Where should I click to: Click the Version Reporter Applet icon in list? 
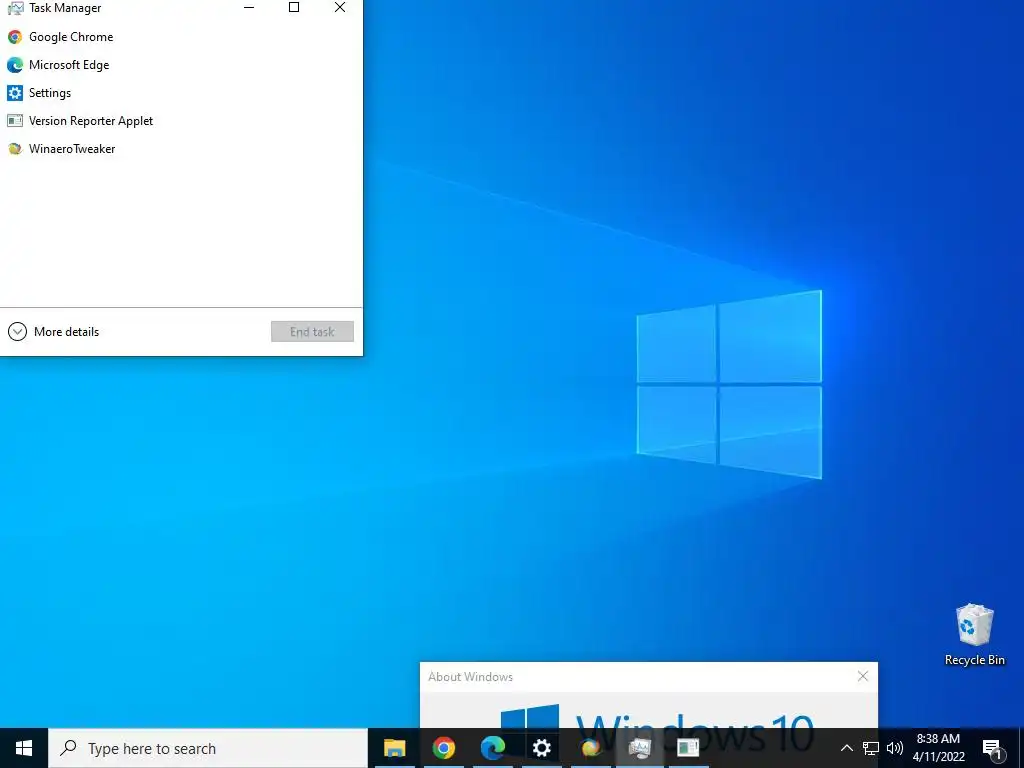14,121
